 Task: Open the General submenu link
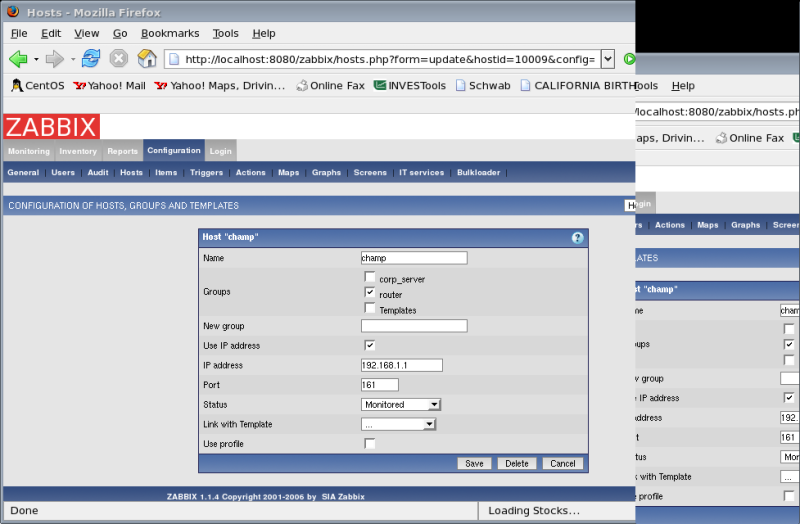pyautogui.click(x=23, y=172)
